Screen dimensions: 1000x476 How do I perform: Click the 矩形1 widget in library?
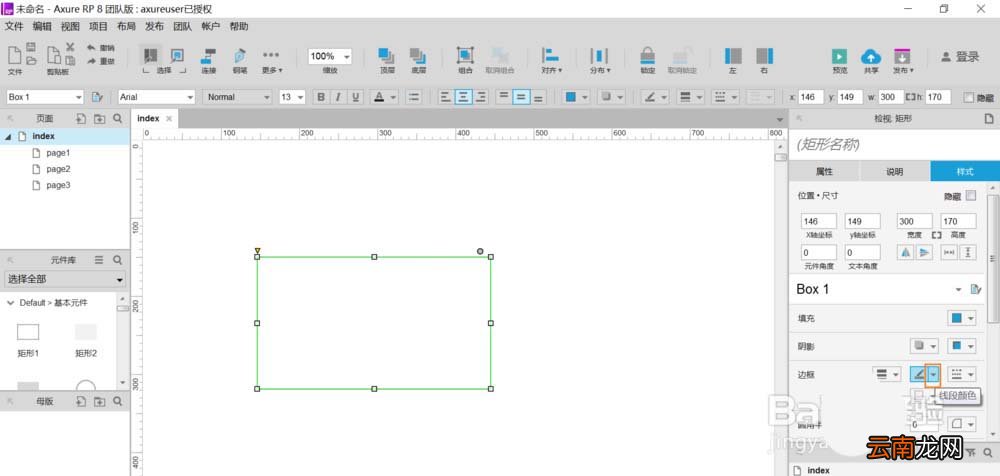(28, 332)
